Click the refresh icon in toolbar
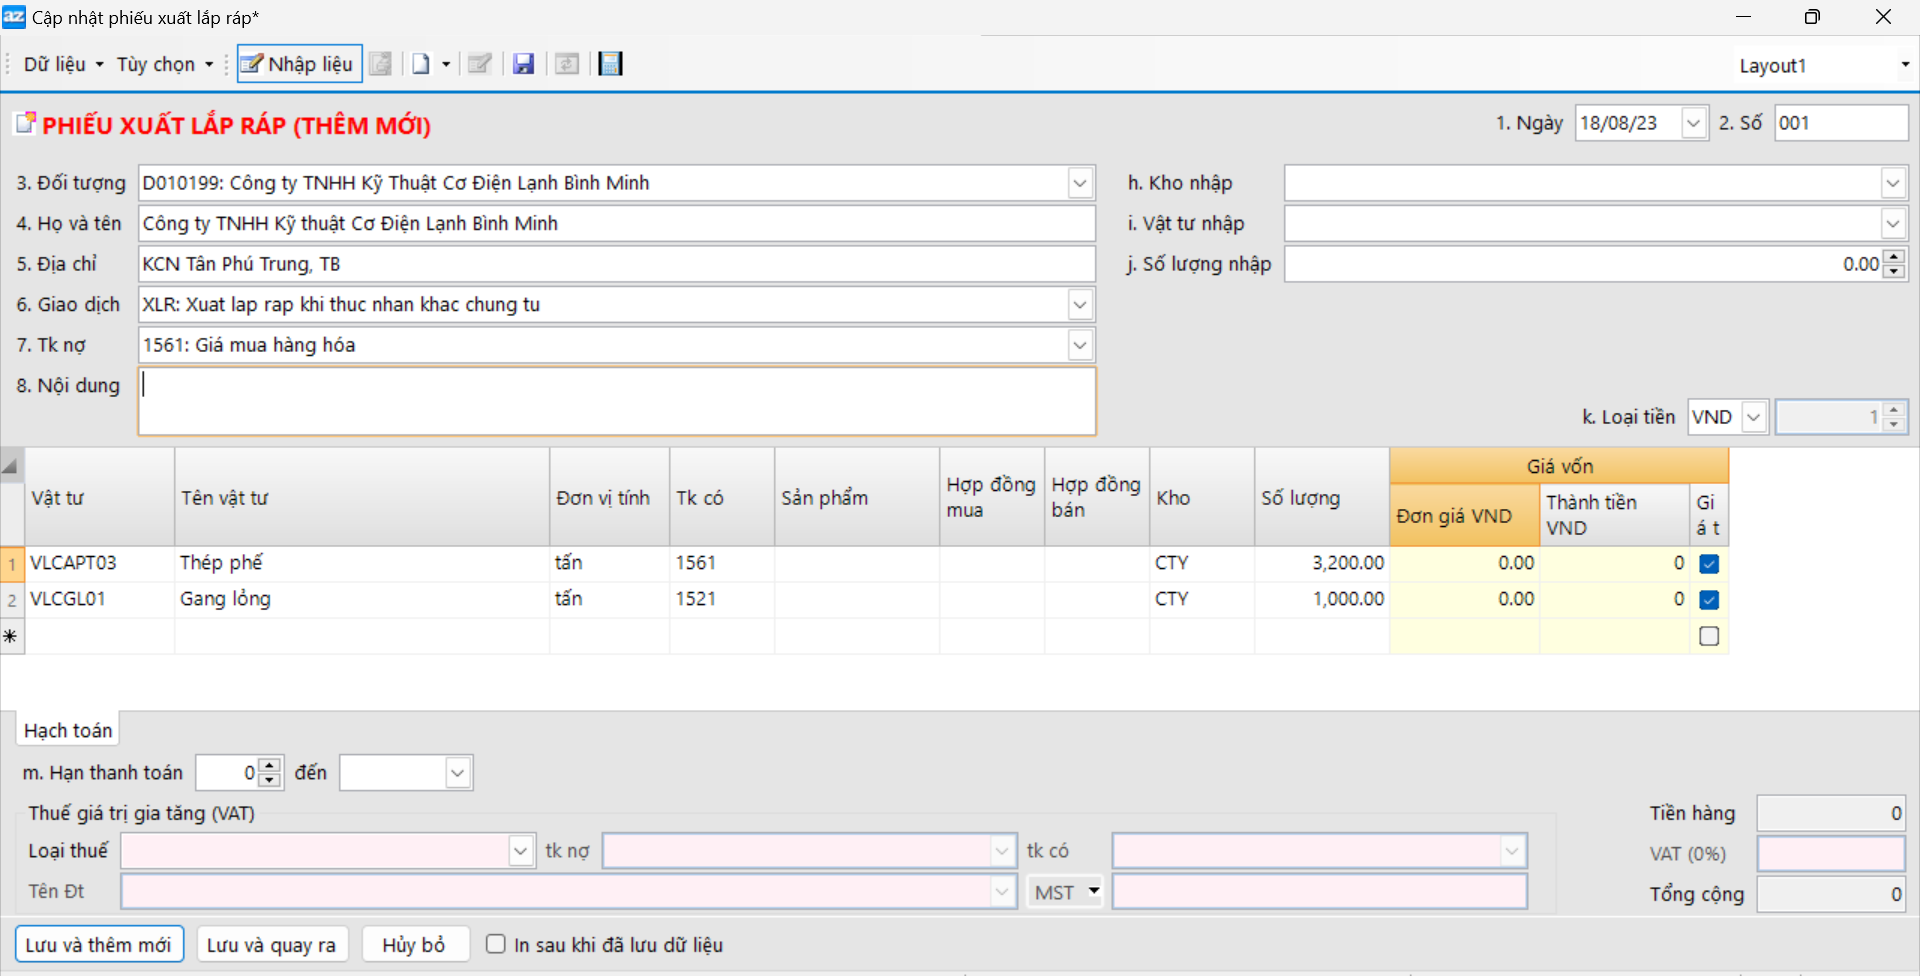The width and height of the screenshot is (1920, 976). 567,64
